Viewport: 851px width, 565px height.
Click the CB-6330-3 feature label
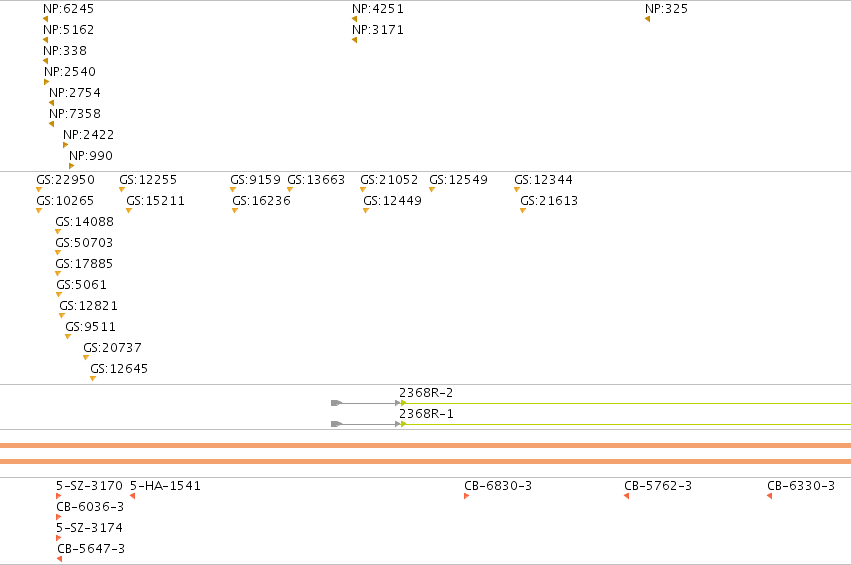coord(801,486)
